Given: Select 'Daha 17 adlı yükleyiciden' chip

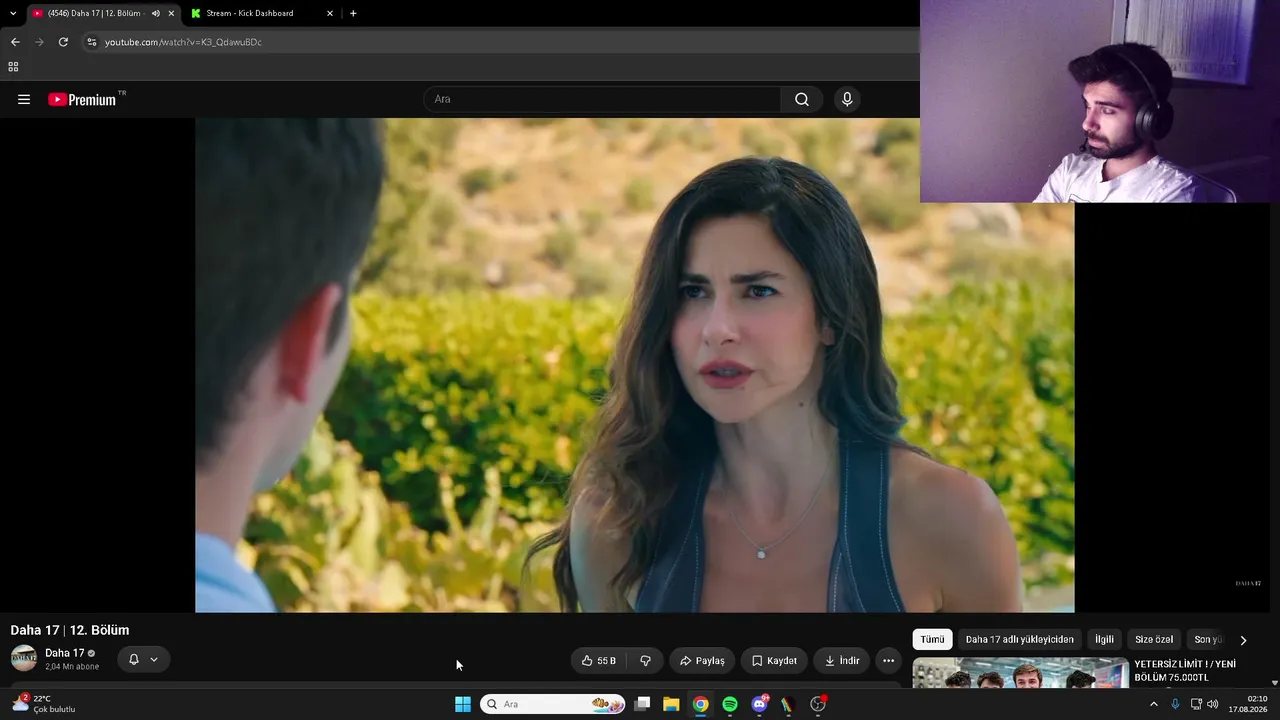Looking at the screenshot, I should point(1020,639).
